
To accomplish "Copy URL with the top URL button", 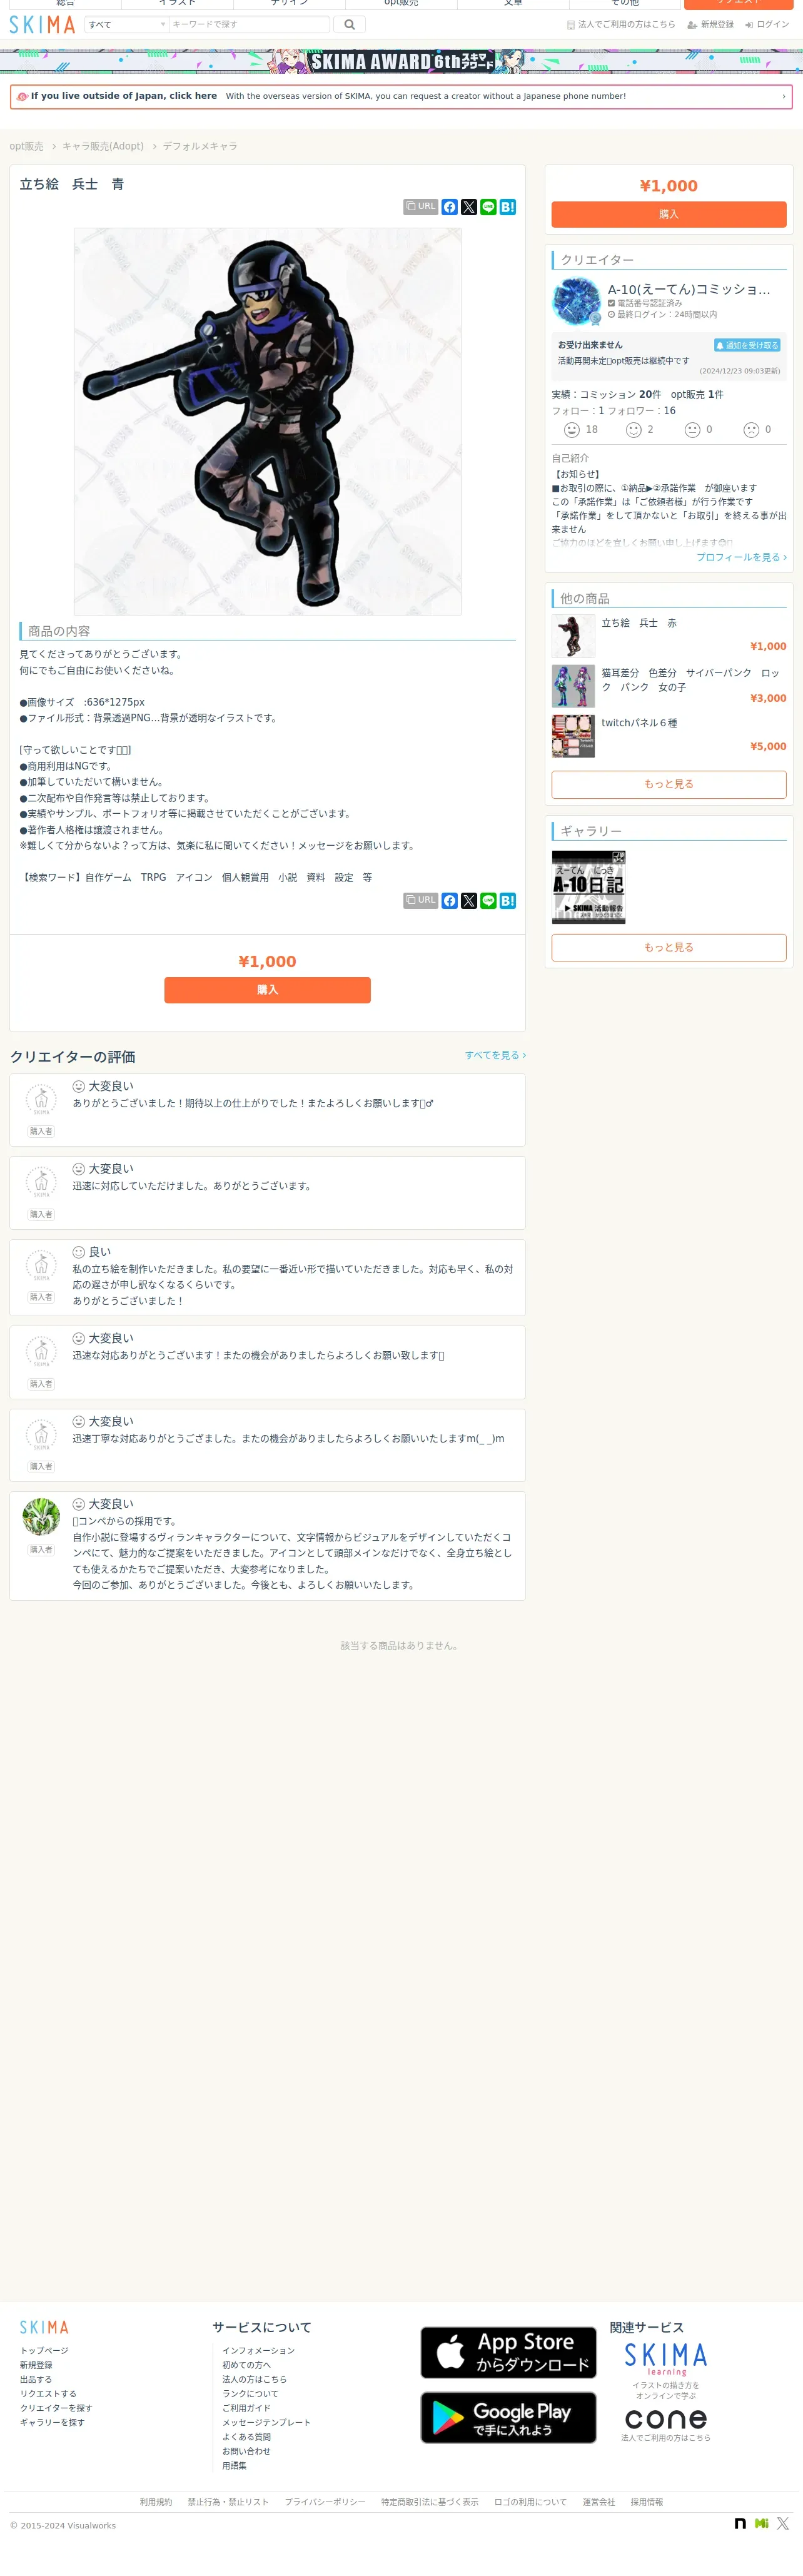I will (421, 206).
